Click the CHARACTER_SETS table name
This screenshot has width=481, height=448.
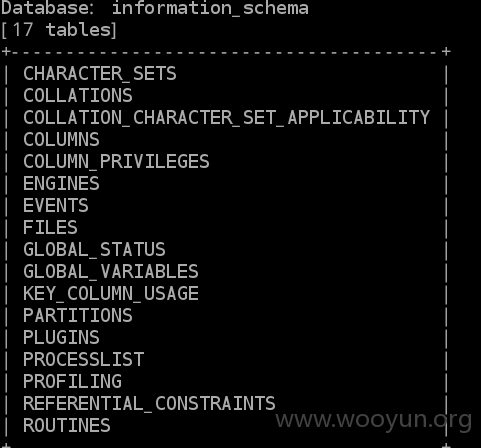tap(100, 74)
